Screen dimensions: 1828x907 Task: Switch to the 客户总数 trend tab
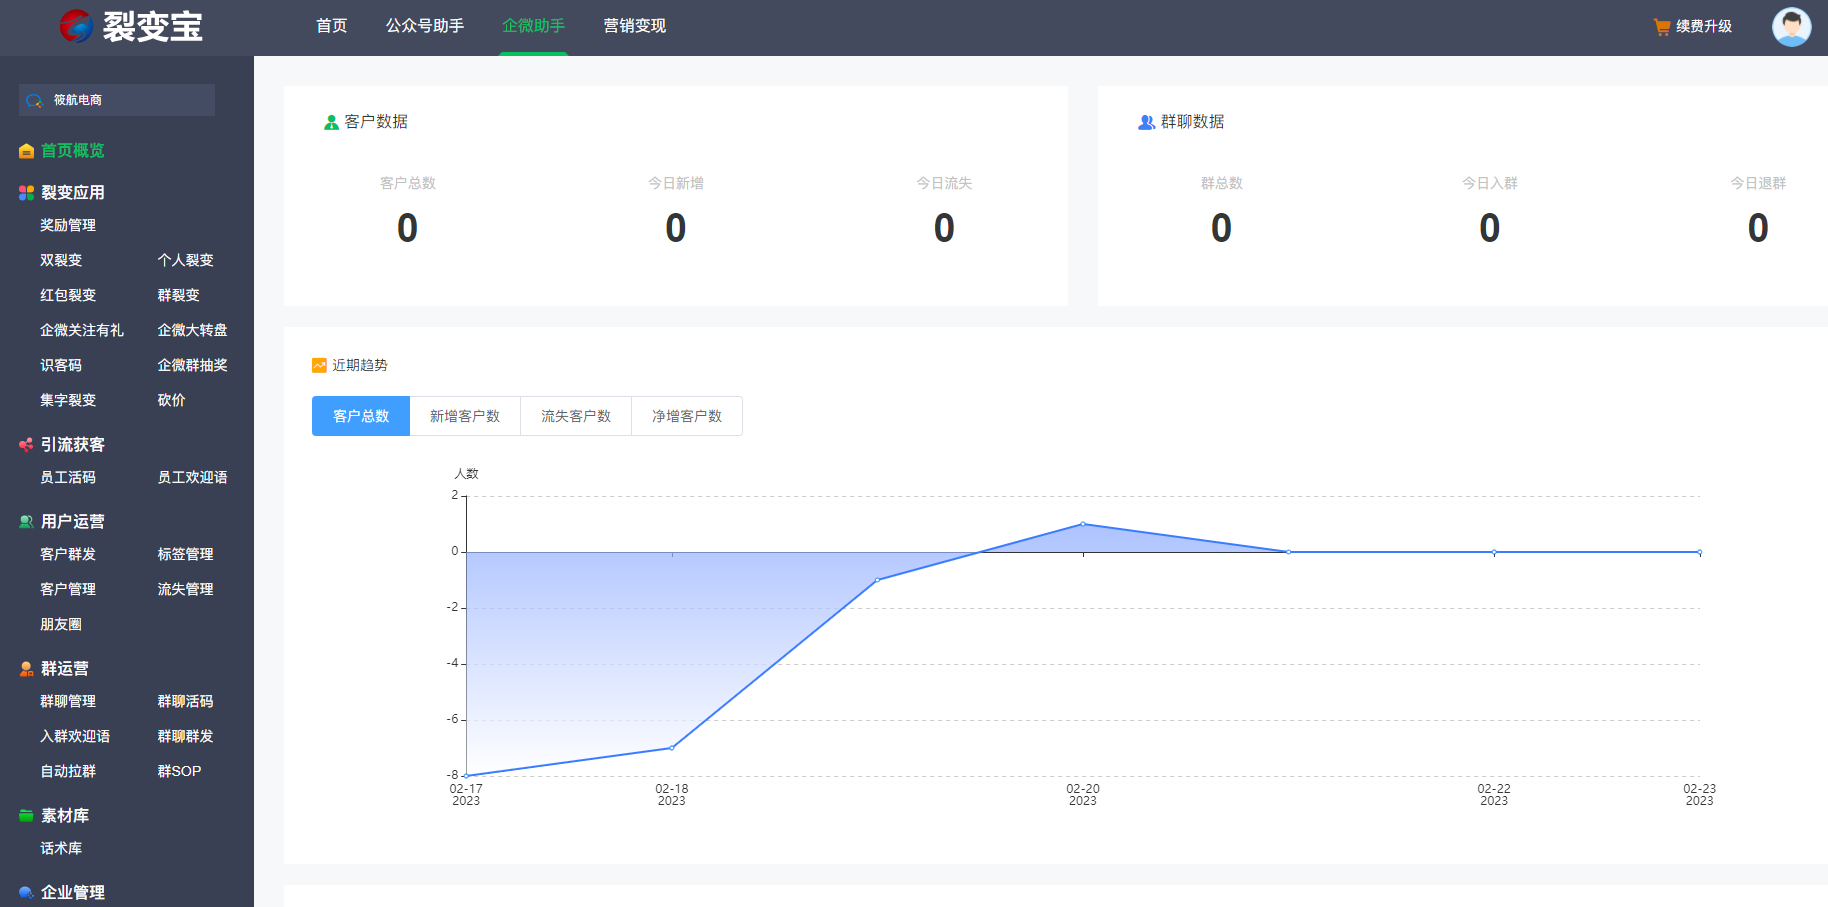click(x=361, y=416)
